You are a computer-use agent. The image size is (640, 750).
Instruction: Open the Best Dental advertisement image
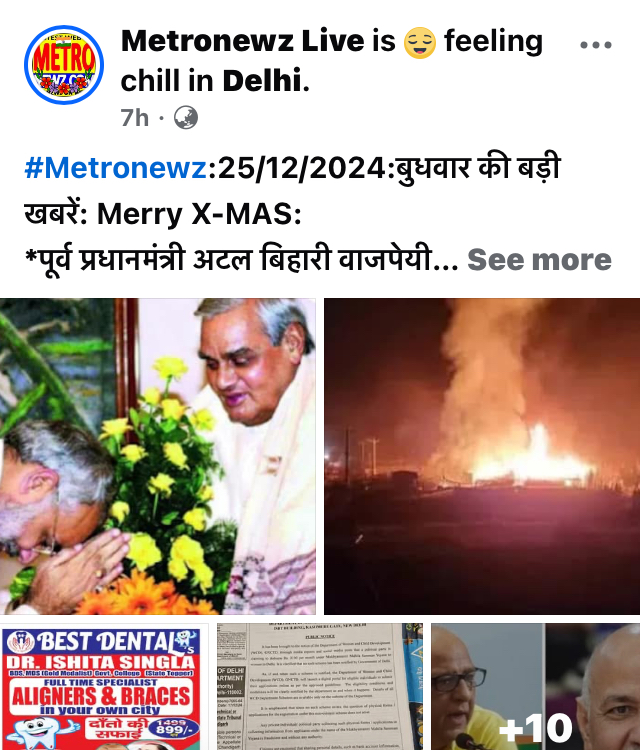[104, 687]
